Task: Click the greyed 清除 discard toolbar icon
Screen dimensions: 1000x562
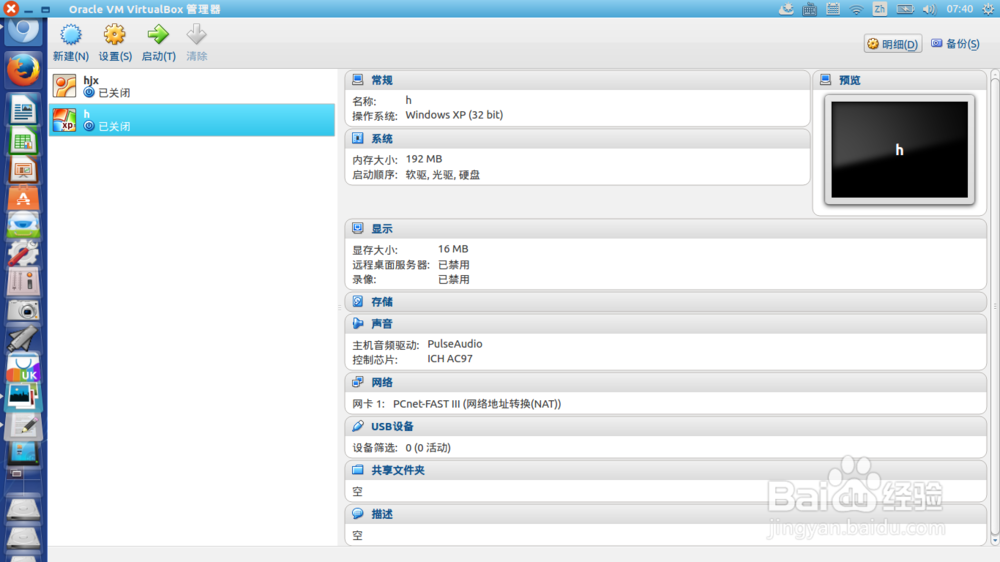Action: (x=196, y=43)
